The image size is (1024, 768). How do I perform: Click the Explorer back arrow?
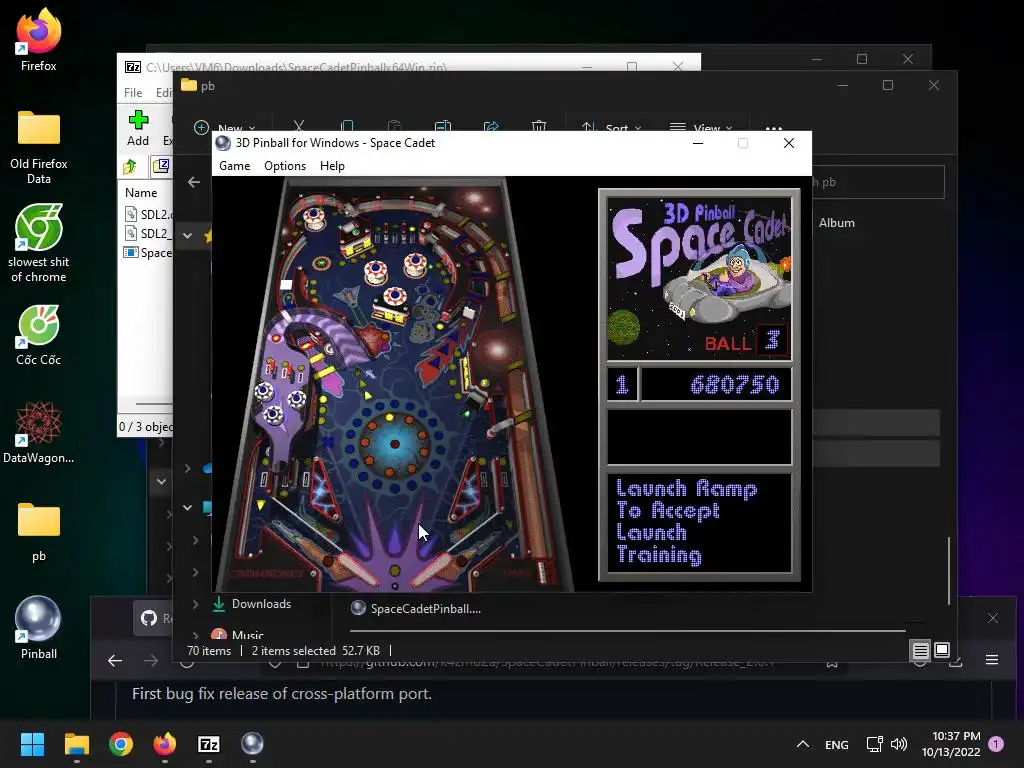coord(194,182)
